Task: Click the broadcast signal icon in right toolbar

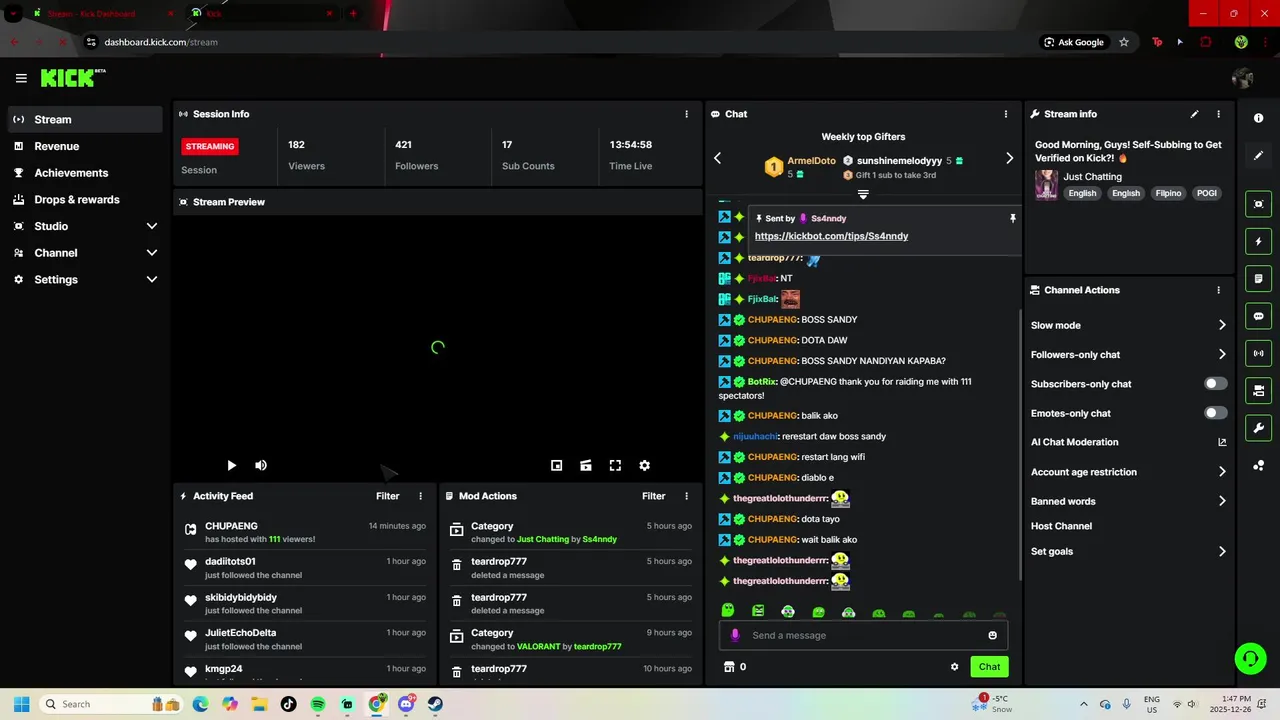Action: 1258,353
